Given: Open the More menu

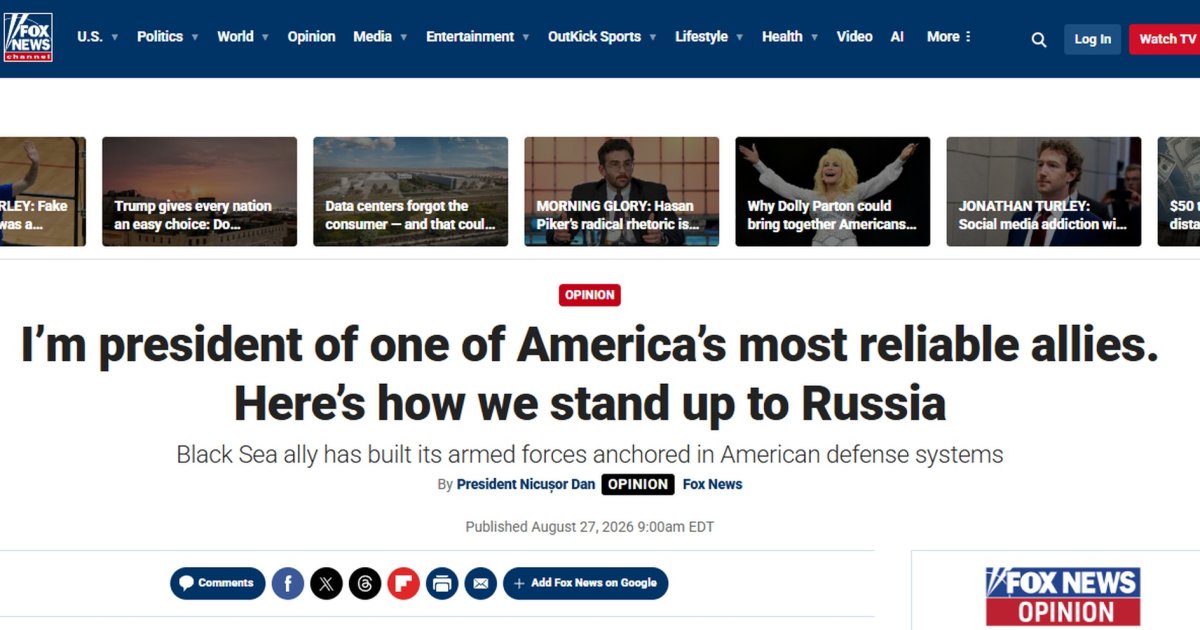Looking at the screenshot, I should pos(949,36).
